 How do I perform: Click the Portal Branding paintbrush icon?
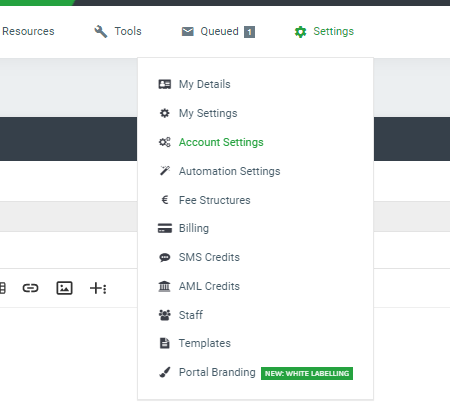tap(165, 372)
